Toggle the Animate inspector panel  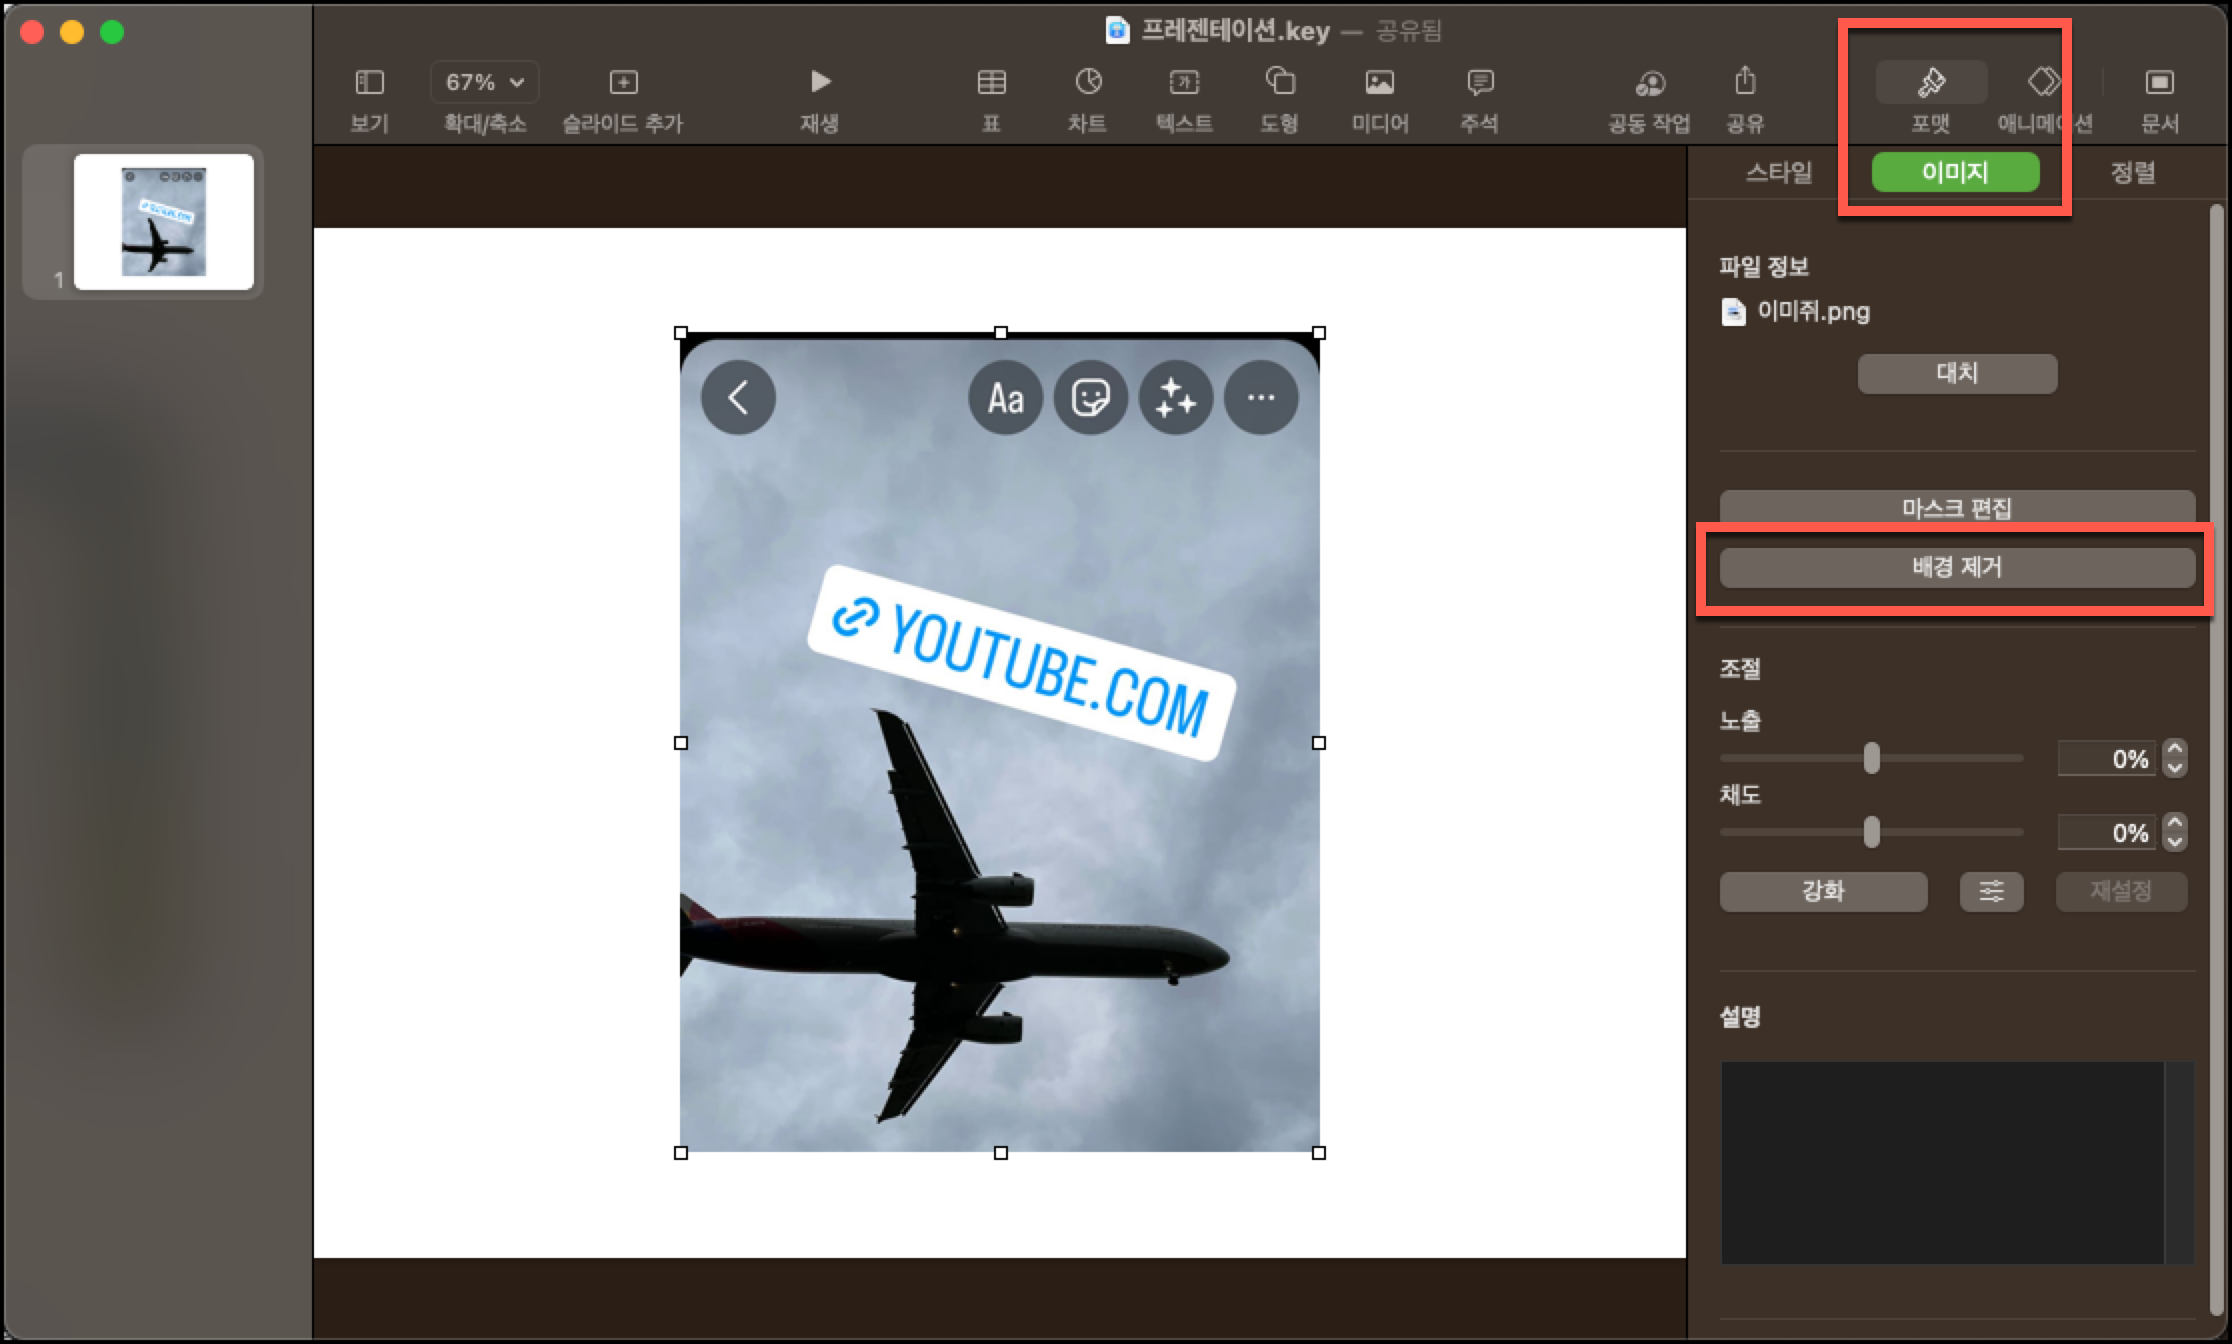click(2043, 82)
